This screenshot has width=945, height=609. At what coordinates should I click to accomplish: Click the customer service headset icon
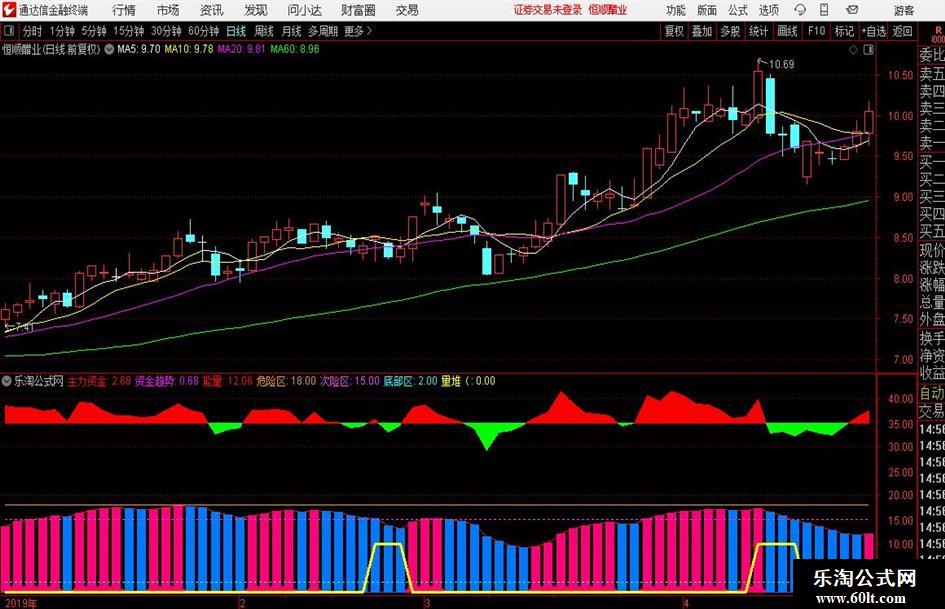[800, 10]
